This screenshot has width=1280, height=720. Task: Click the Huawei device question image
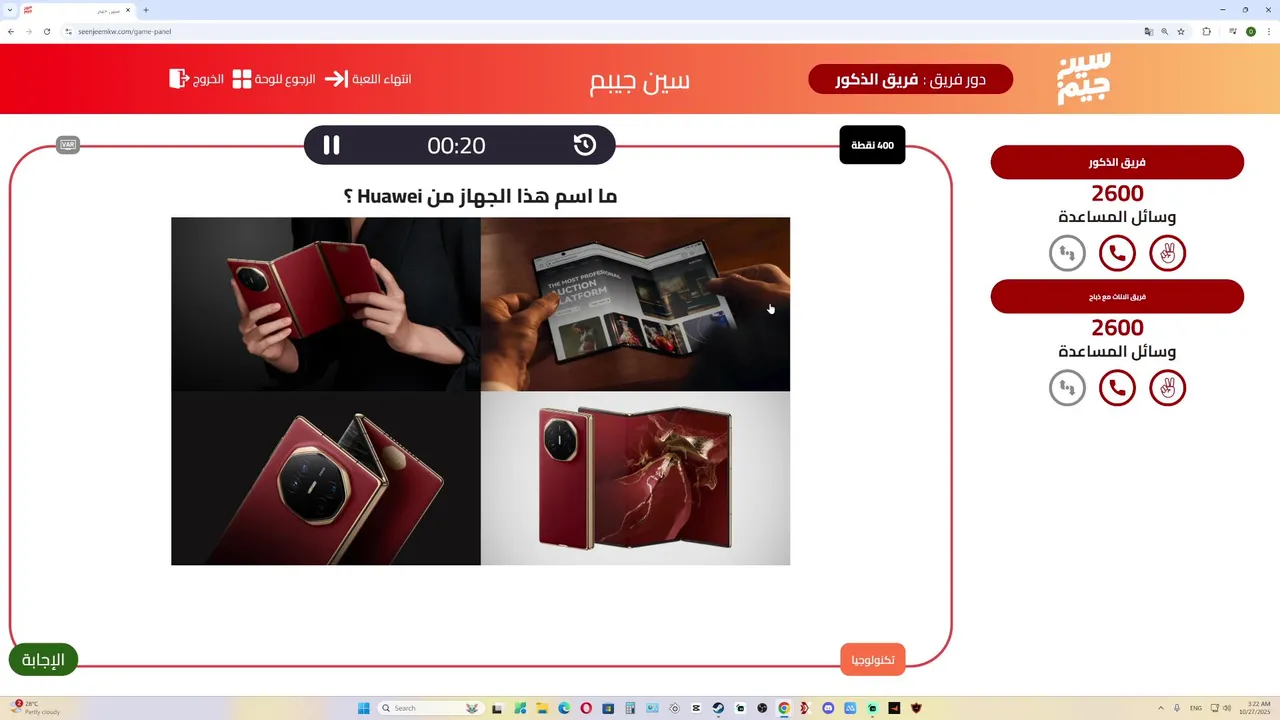[480, 391]
